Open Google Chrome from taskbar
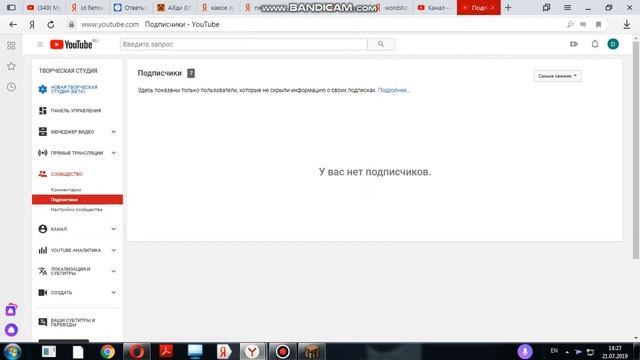Viewport: 640px width, 360px height. pyautogui.click(x=108, y=351)
